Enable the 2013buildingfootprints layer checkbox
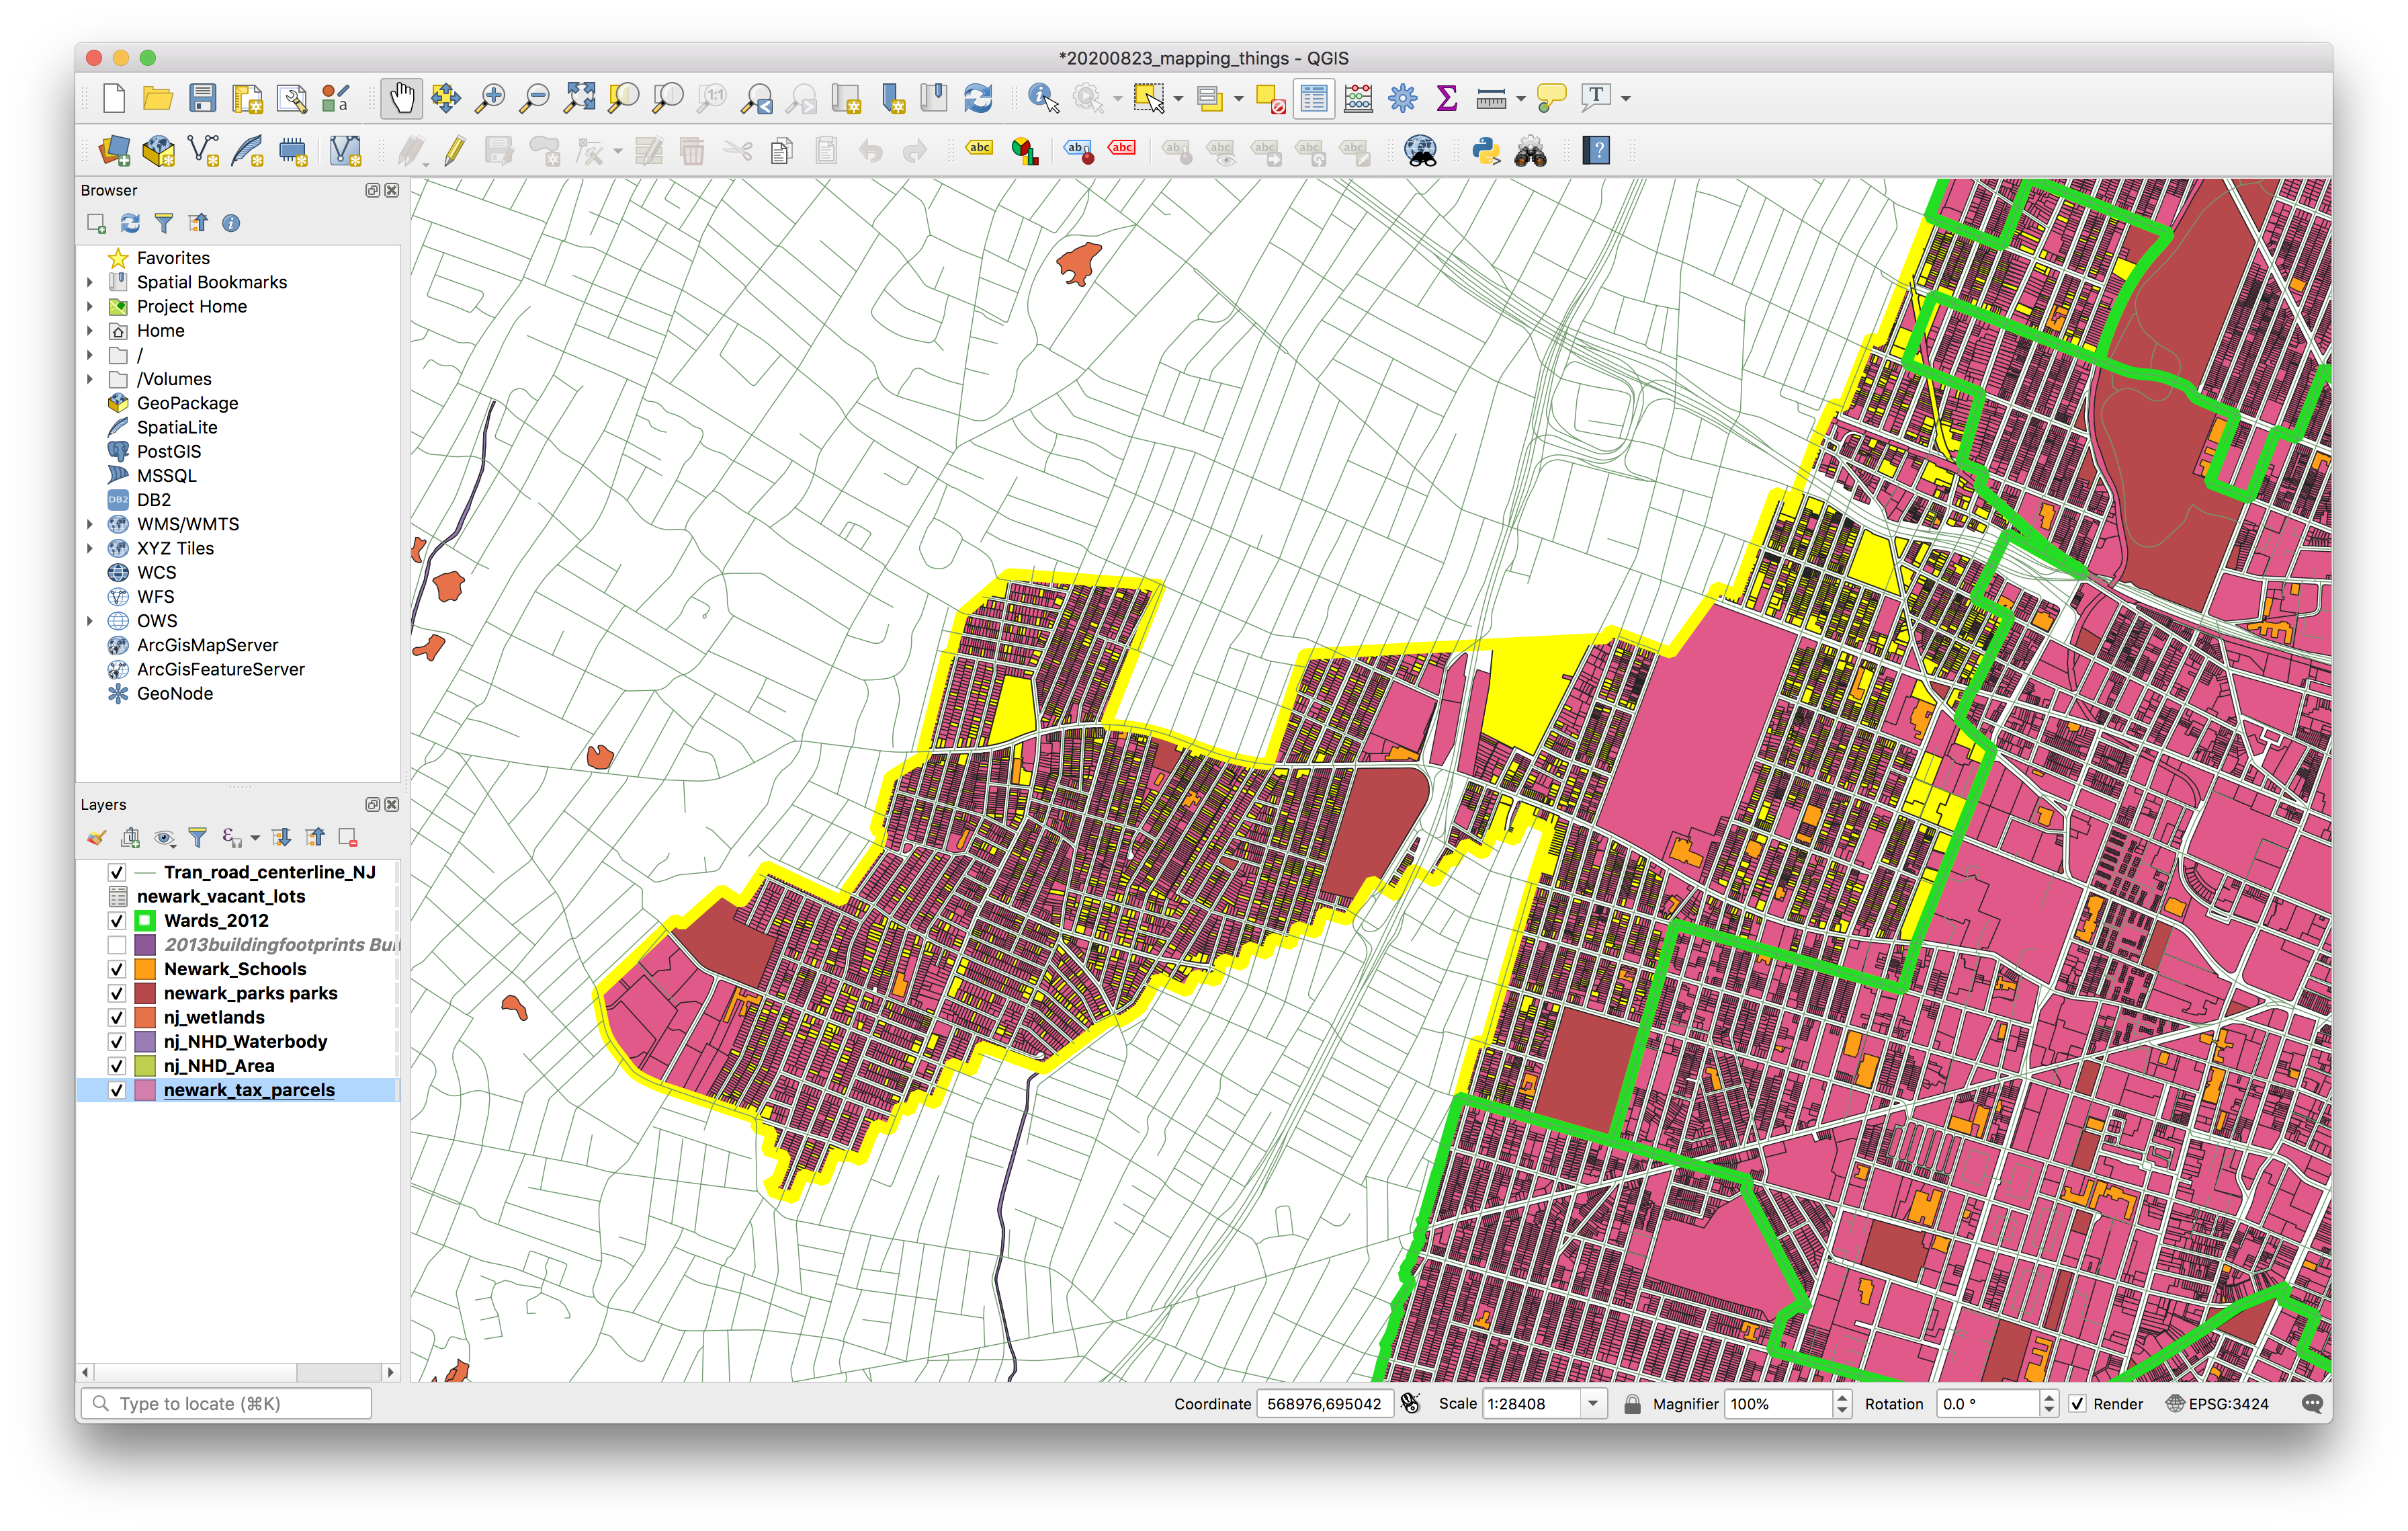 pos(117,945)
